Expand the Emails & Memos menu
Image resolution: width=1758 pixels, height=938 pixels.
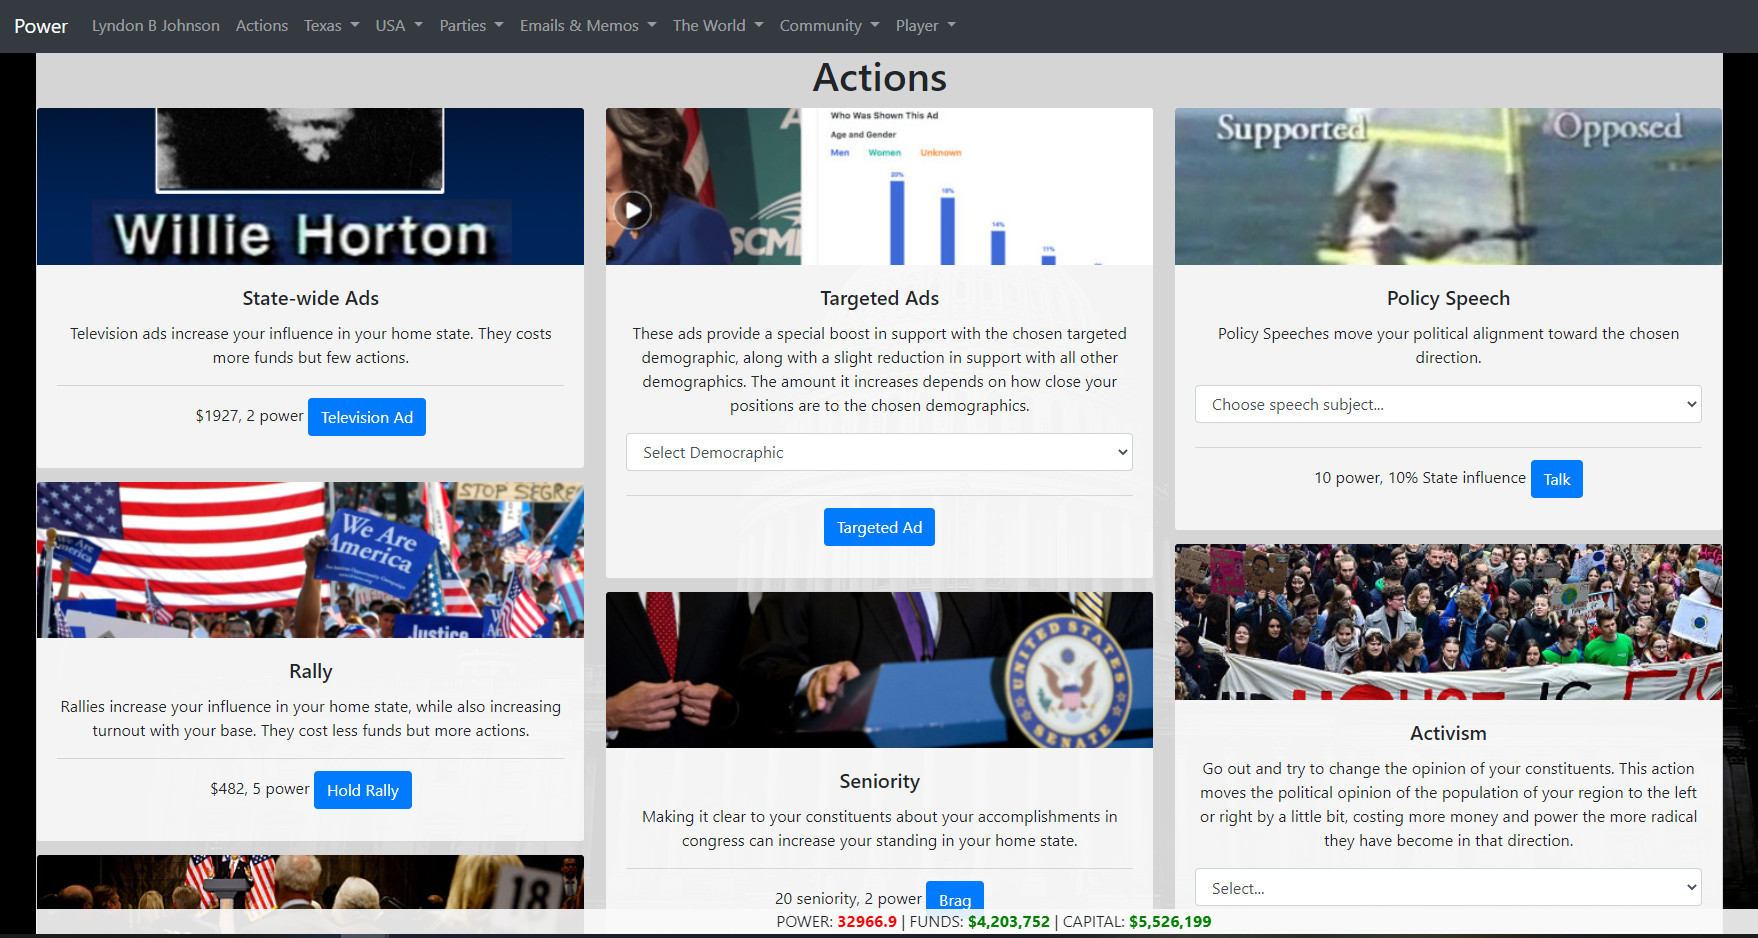point(587,25)
